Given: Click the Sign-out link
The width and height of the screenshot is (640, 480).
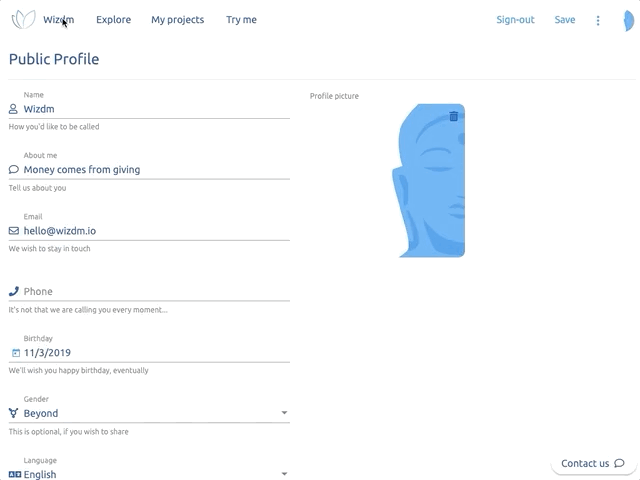Looking at the screenshot, I should coord(515,20).
